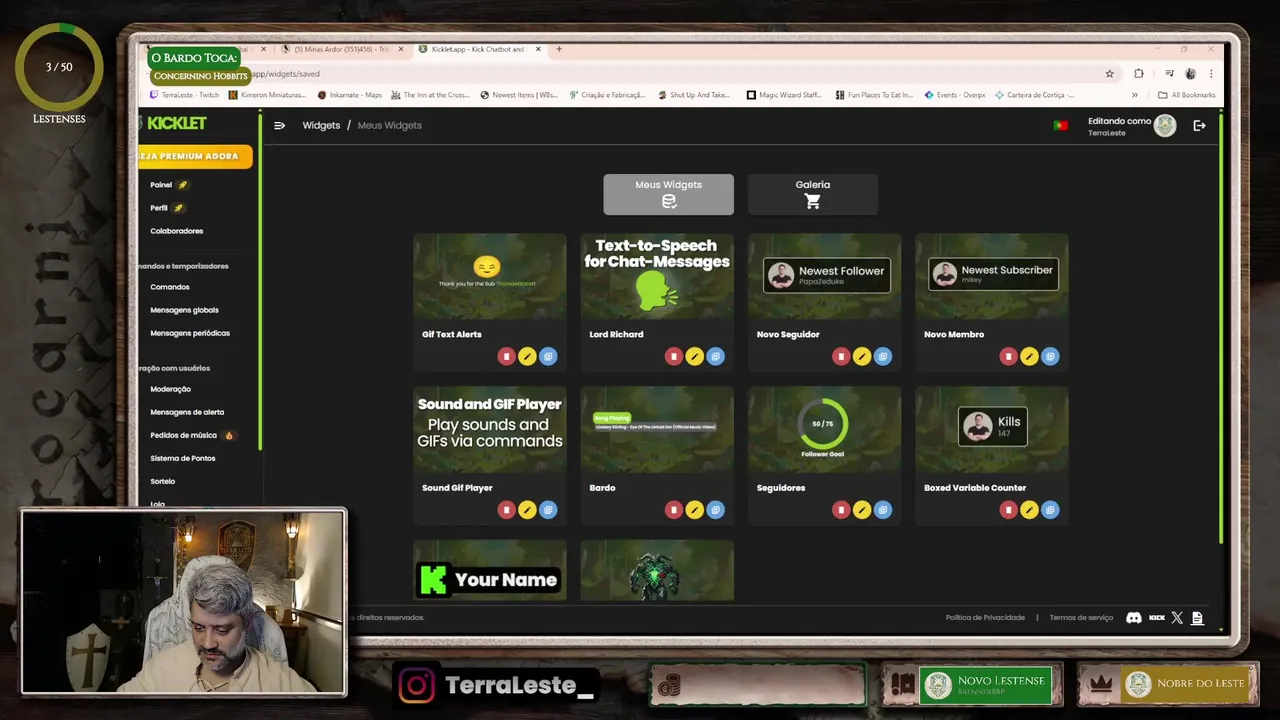This screenshot has height=720, width=1280.
Task: Open the X (Twitter) footer icon
Action: 1177,618
